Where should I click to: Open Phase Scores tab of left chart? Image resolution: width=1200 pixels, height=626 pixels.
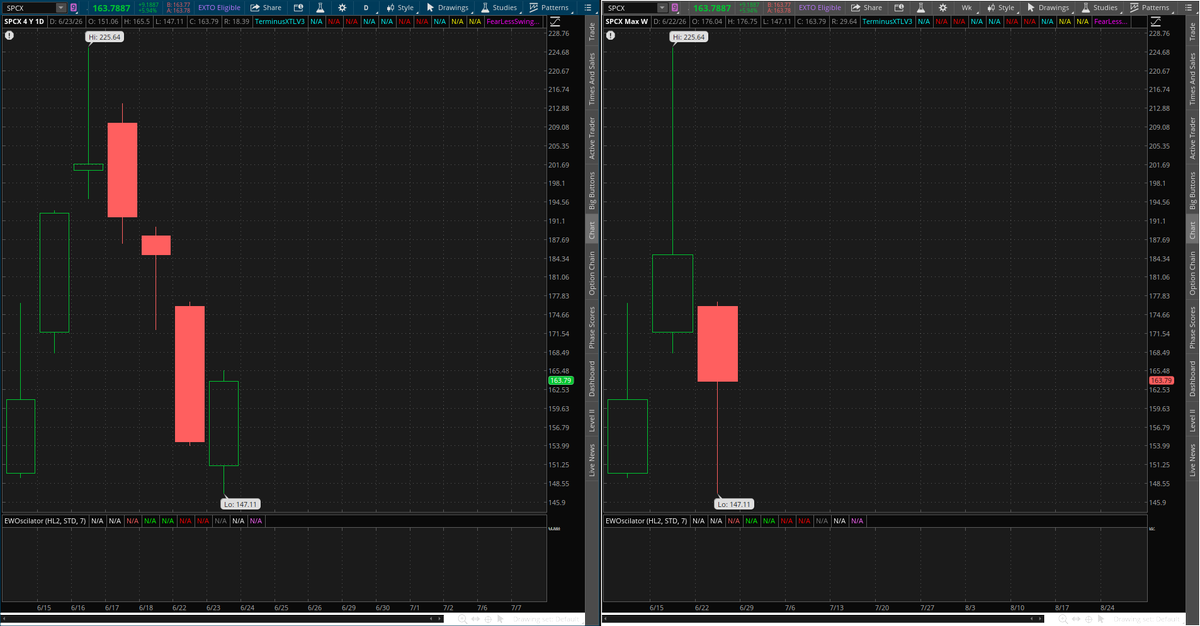(592, 327)
